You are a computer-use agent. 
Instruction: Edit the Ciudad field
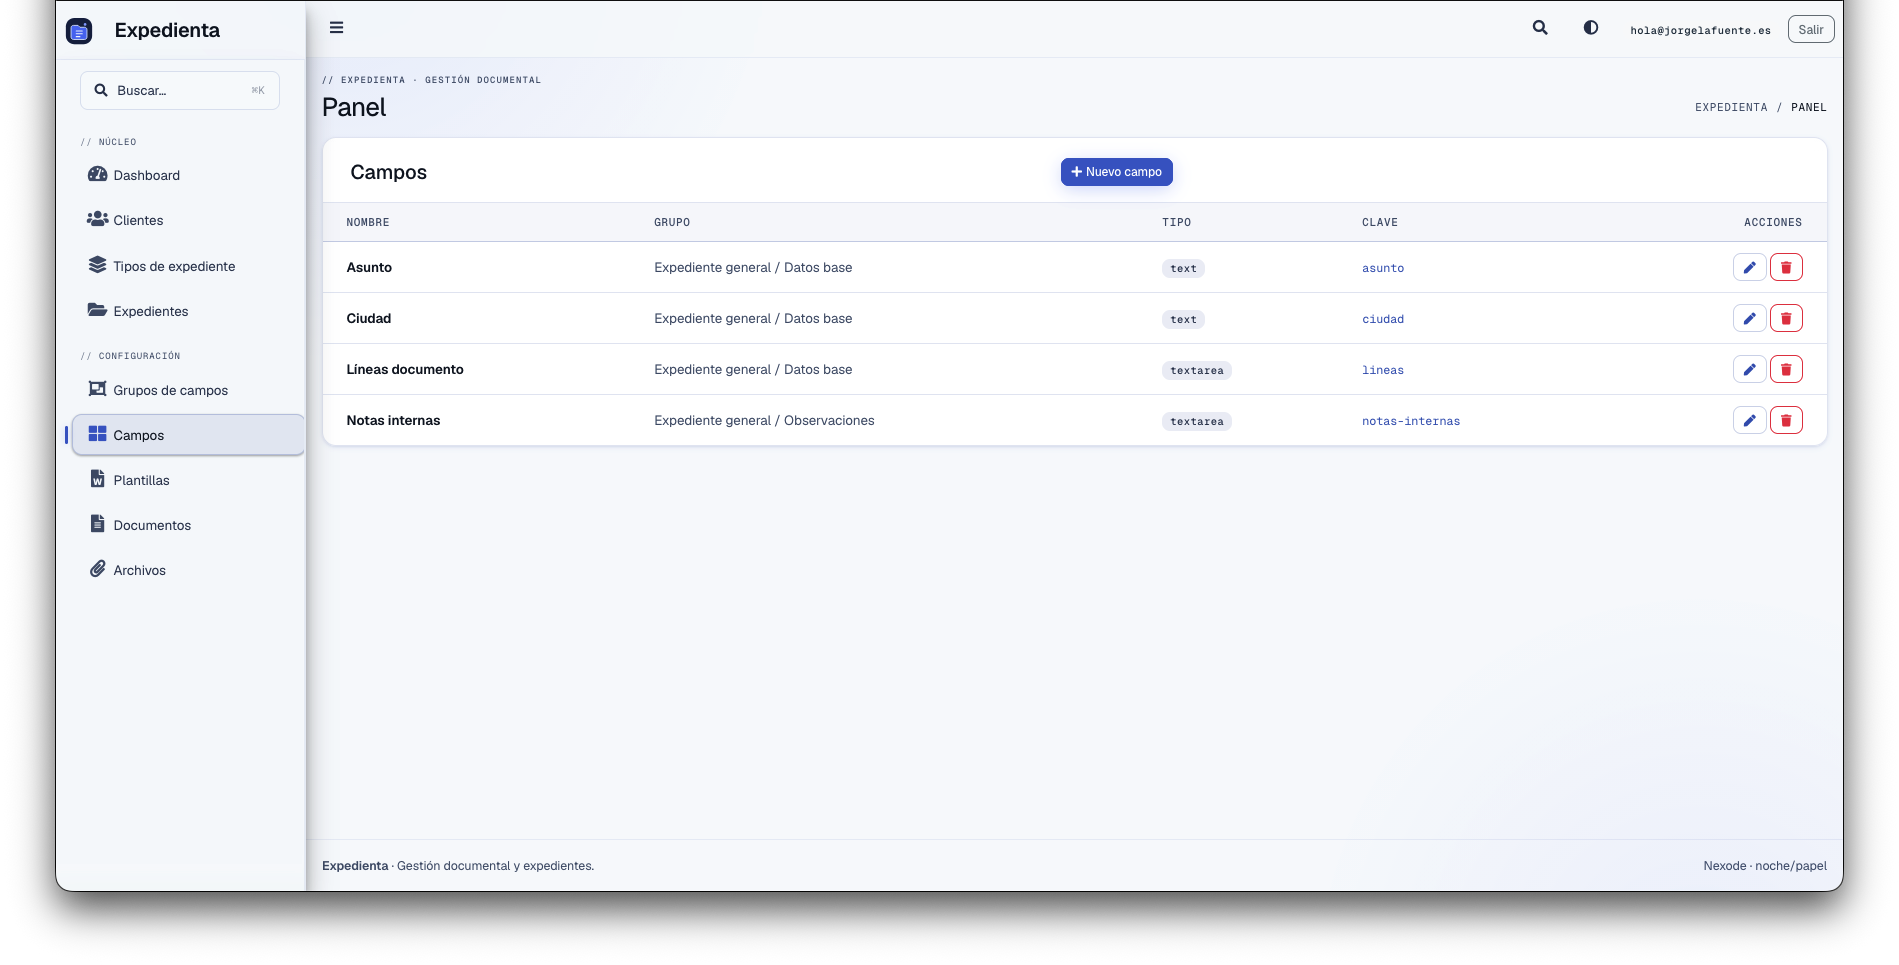coord(1749,318)
